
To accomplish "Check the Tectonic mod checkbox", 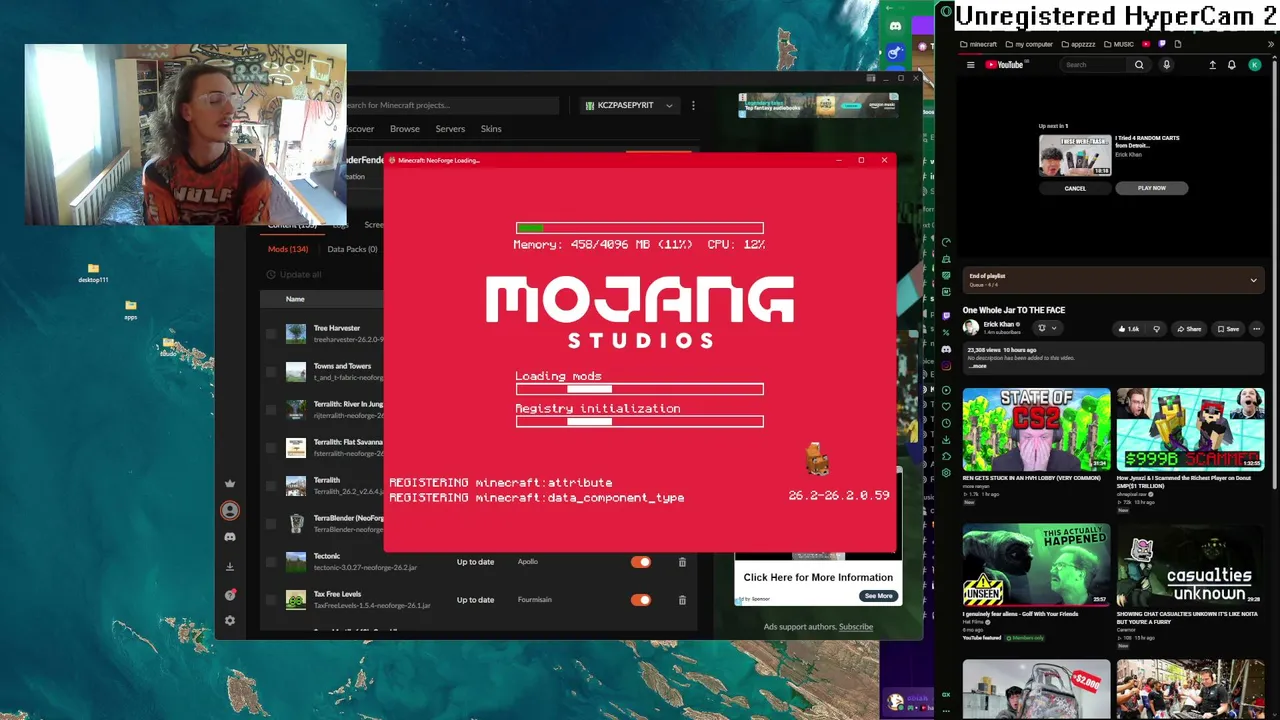I will coord(271,562).
